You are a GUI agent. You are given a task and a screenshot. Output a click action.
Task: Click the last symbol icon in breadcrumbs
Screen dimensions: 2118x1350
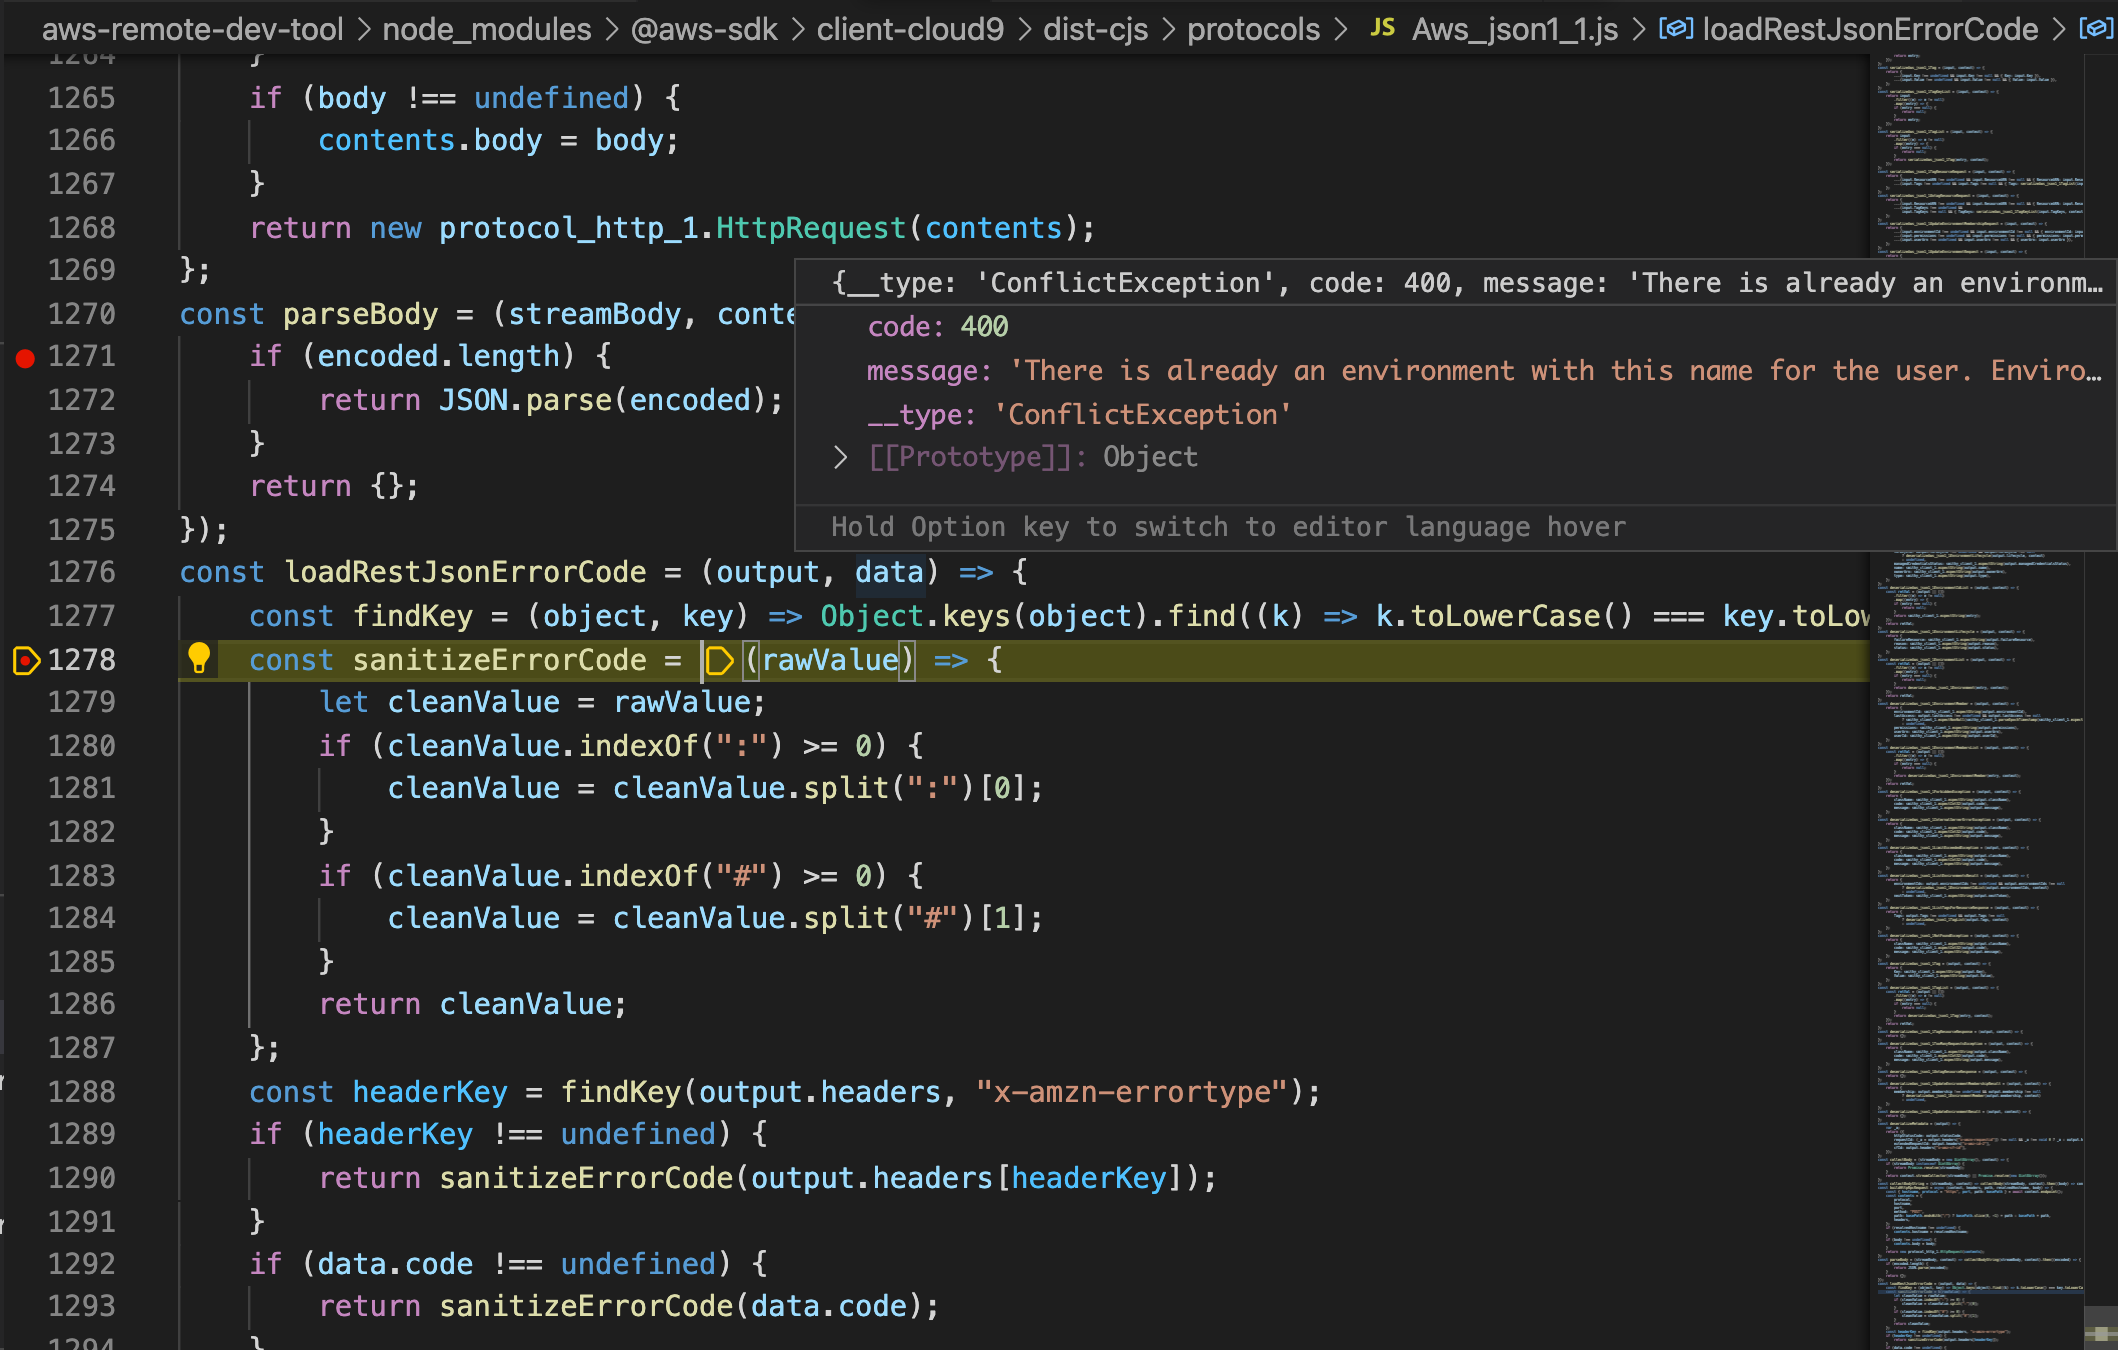(x=2096, y=28)
